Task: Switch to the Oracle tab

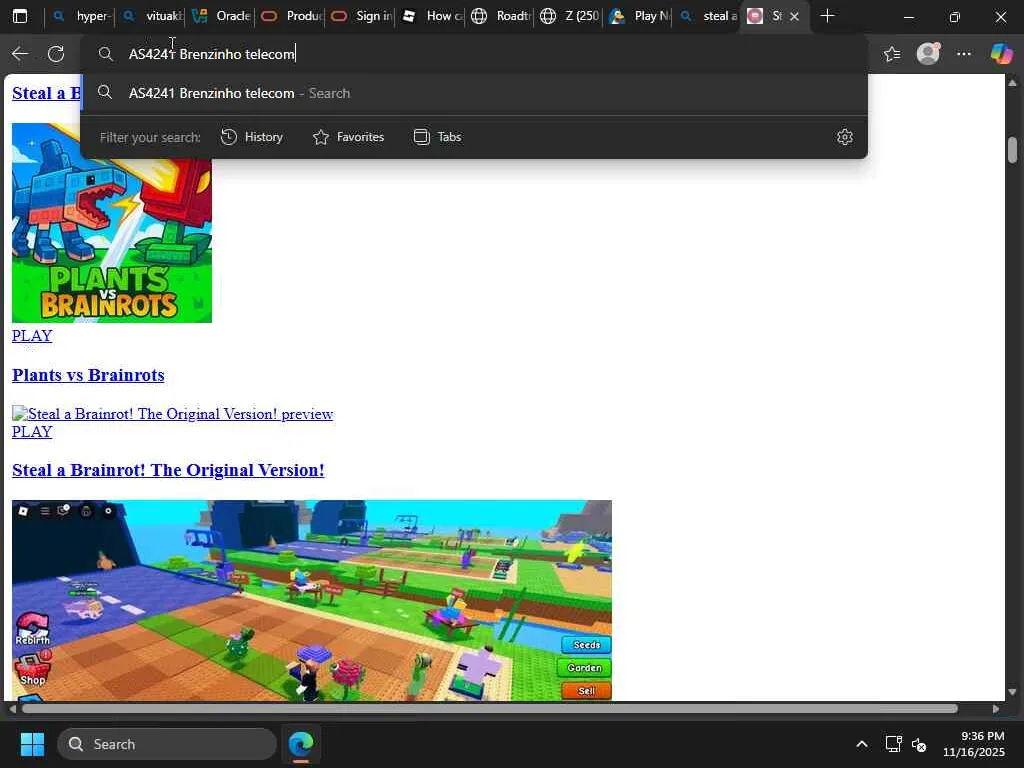Action: 221,16
